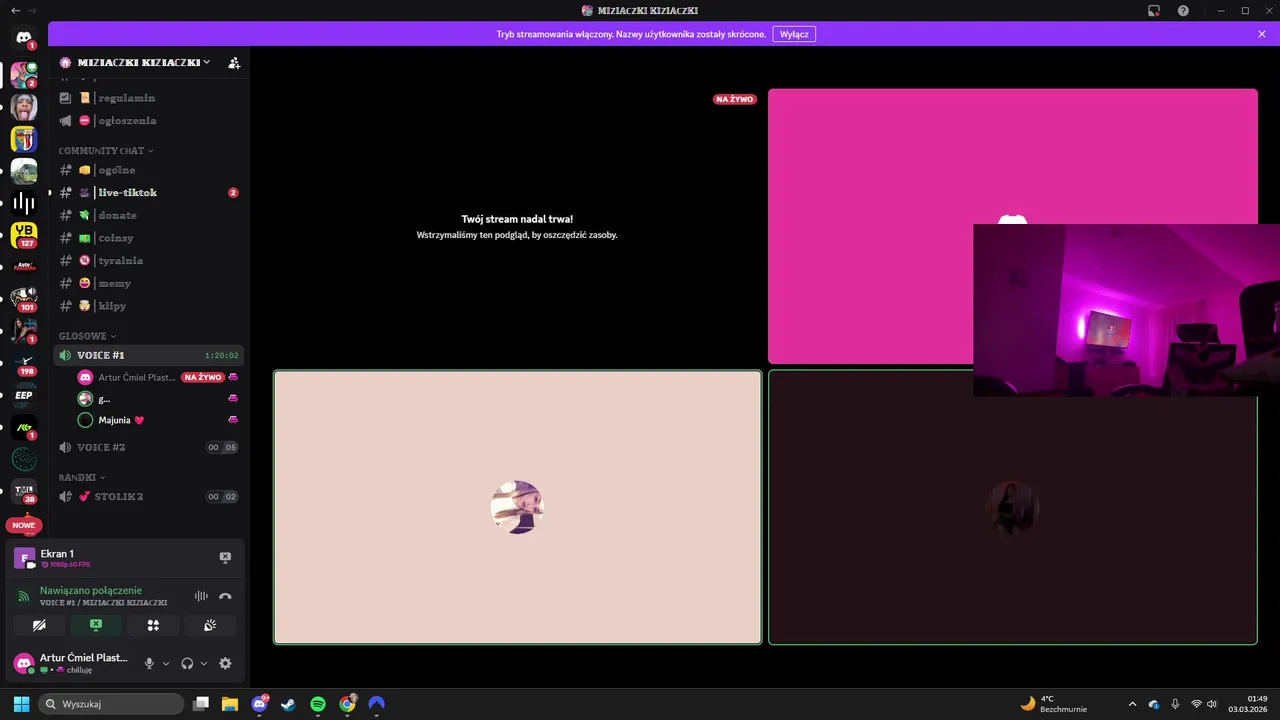The image size is (1280, 720).
Task: Click the title bar screen-share inbox icon
Action: click(x=1153, y=10)
